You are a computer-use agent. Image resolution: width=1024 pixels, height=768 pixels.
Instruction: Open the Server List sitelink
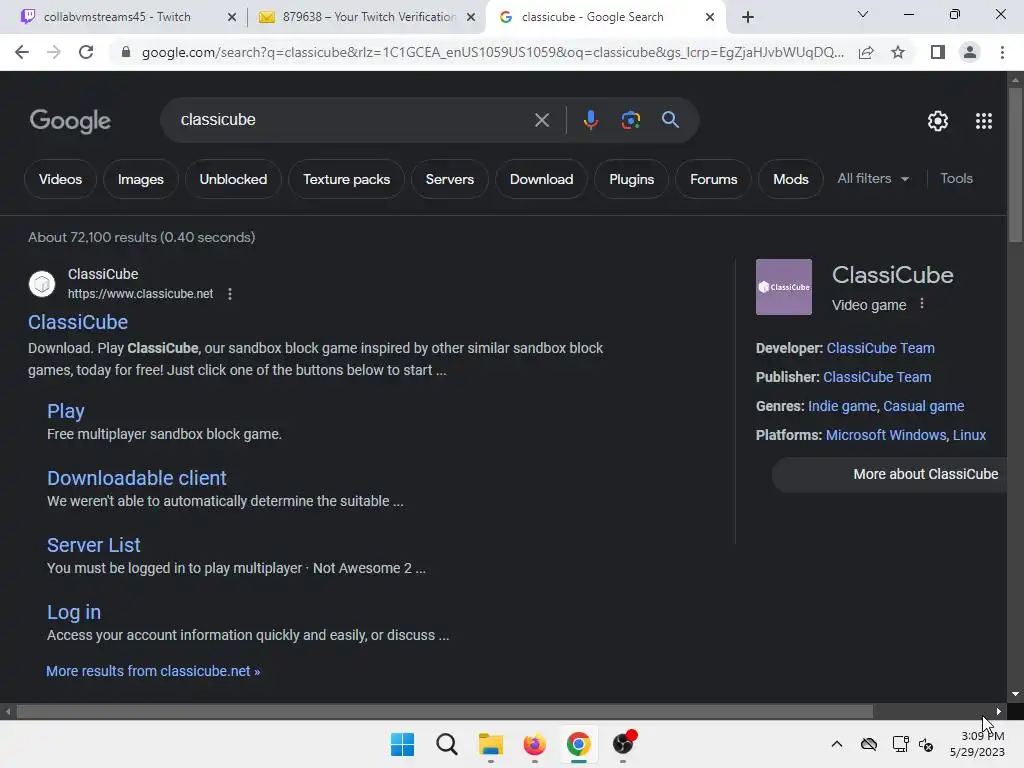pos(93,545)
